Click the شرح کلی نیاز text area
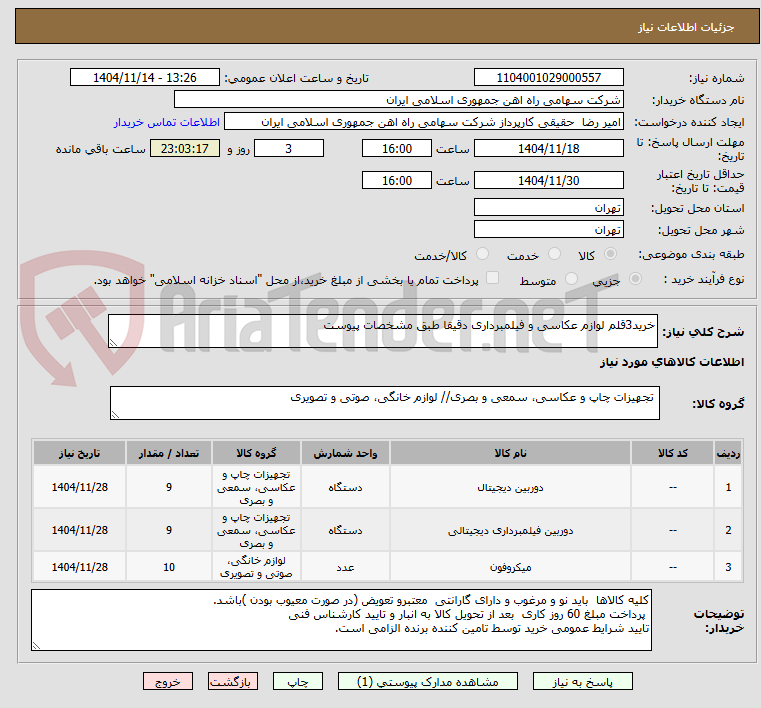This screenshot has height=708, width=761. tap(383, 331)
